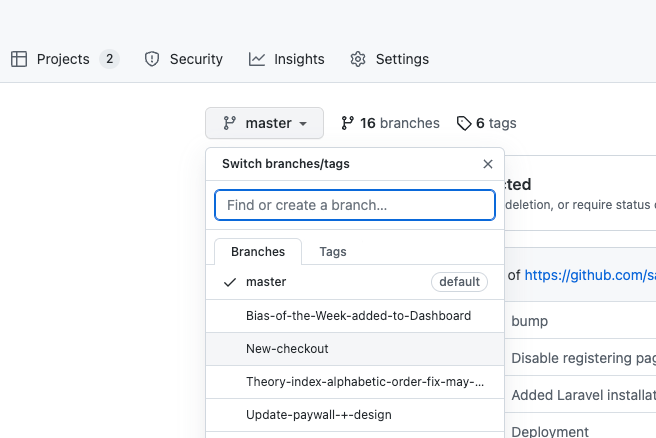Click the branch icon in master button
The width and height of the screenshot is (656, 438).
229,123
